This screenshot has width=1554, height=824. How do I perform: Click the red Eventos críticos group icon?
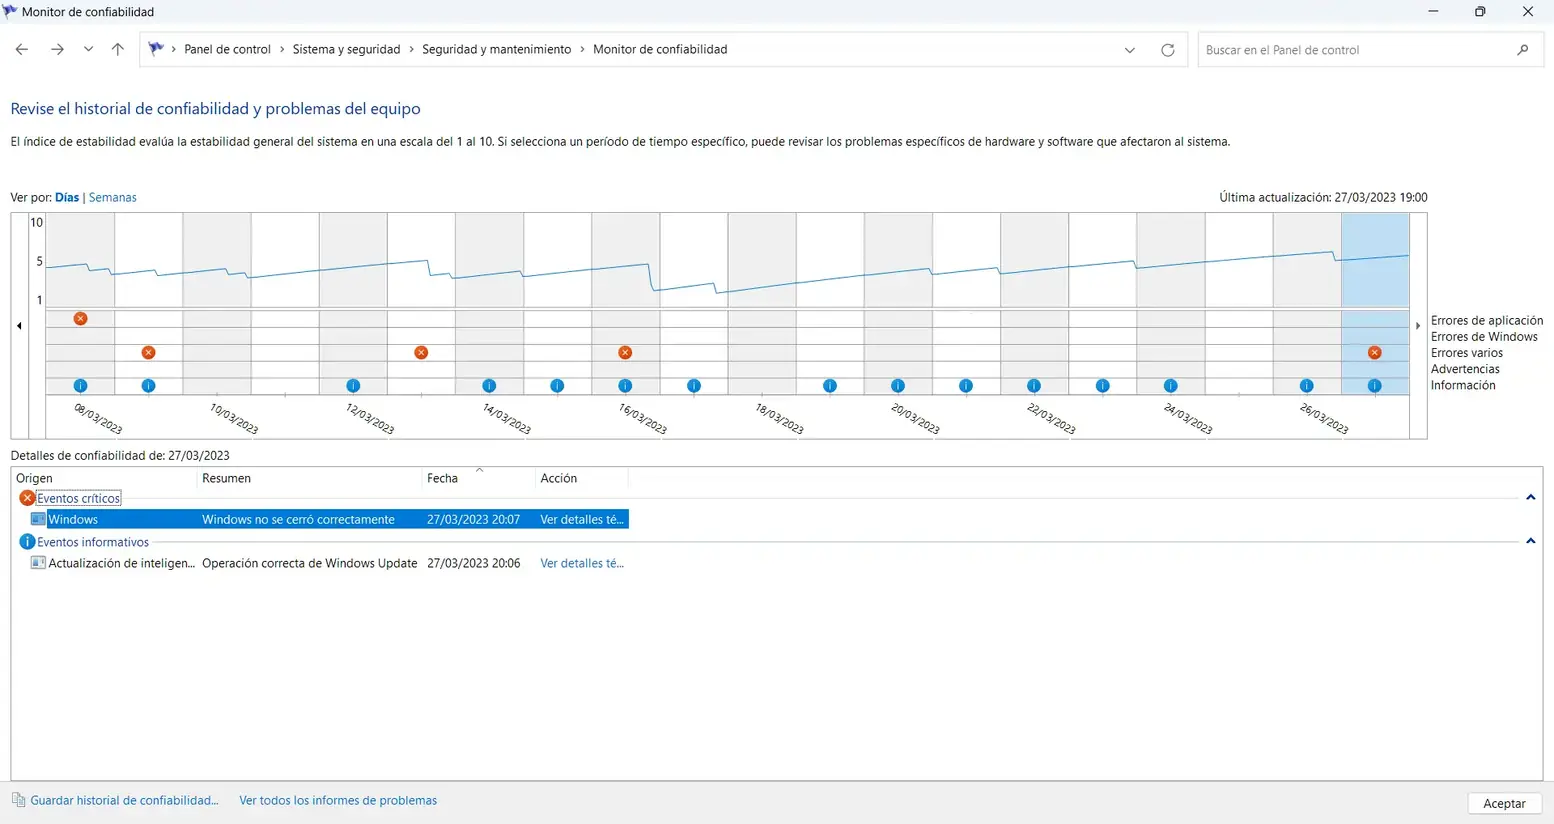coord(27,498)
